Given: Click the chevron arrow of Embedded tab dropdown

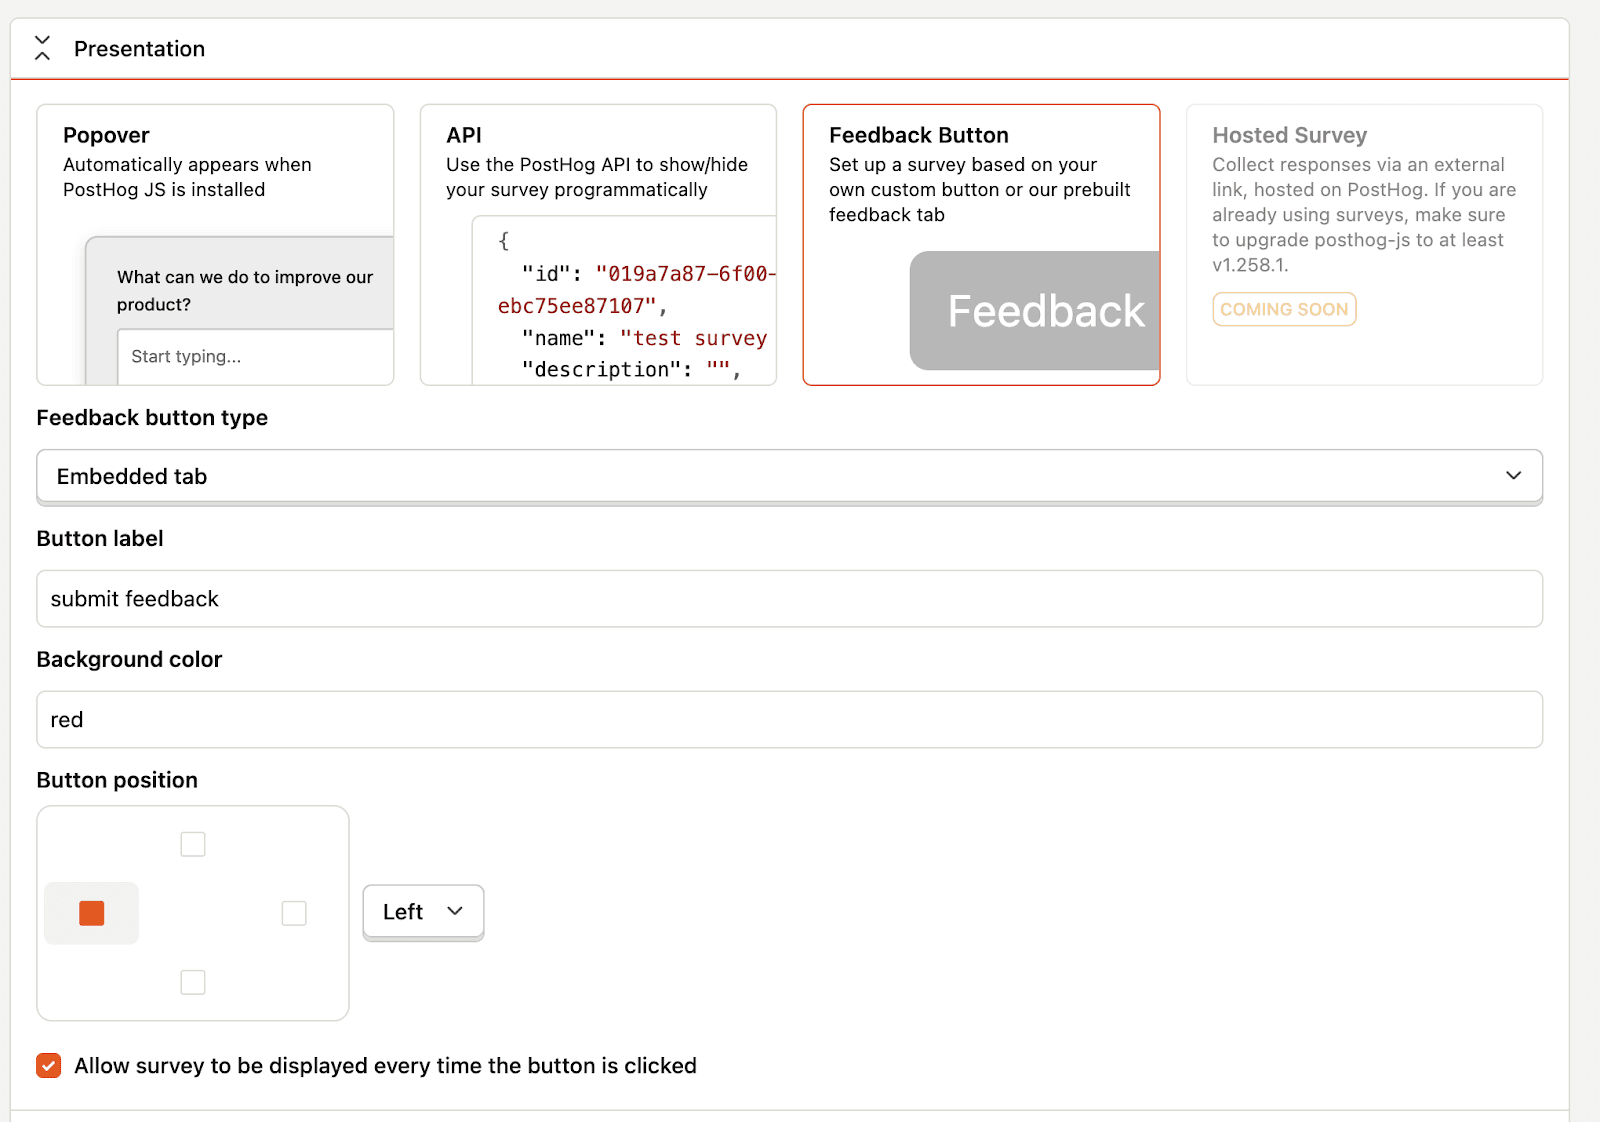Looking at the screenshot, I should click(1513, 476).
